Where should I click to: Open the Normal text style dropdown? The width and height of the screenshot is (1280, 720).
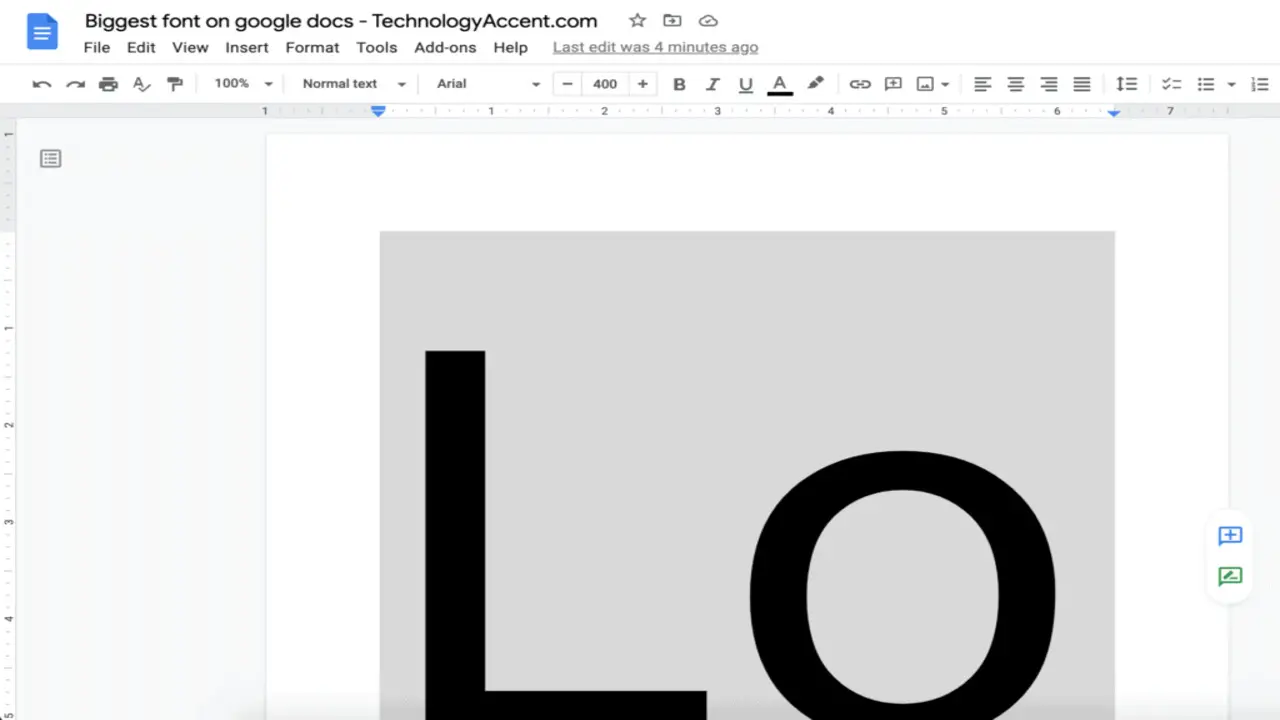pos(354,84)
